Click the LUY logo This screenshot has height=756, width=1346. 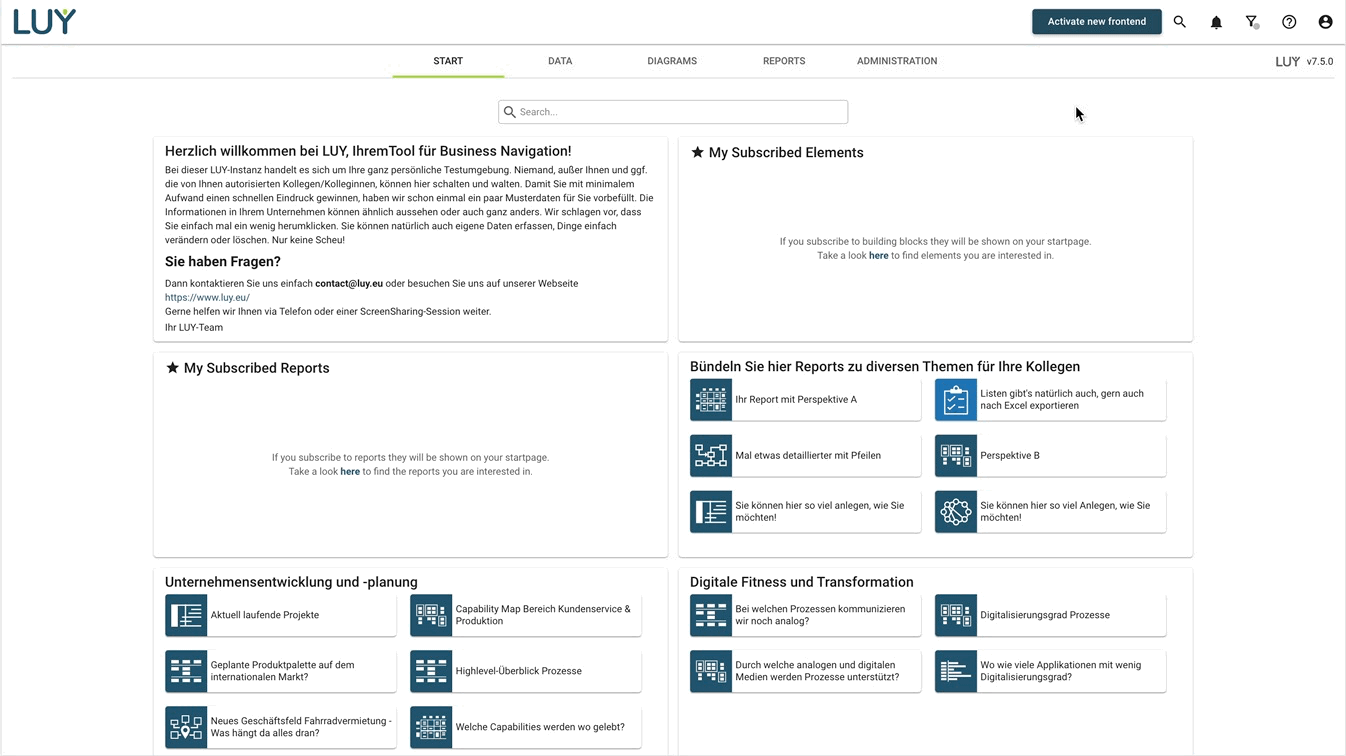pos(45,21)
